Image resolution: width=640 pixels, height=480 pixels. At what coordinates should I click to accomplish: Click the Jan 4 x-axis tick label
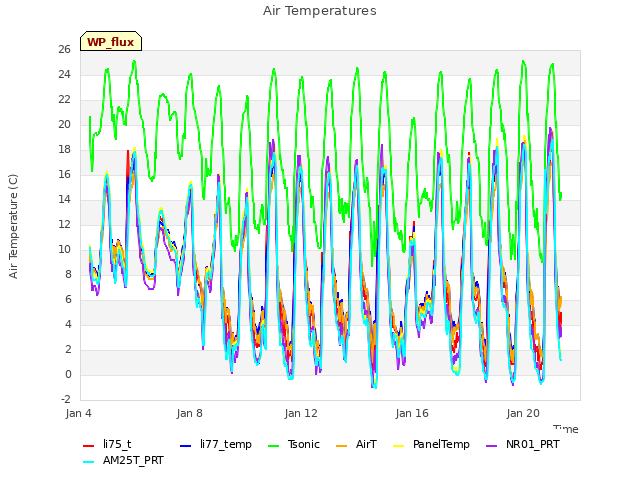[x=78, y=413]
